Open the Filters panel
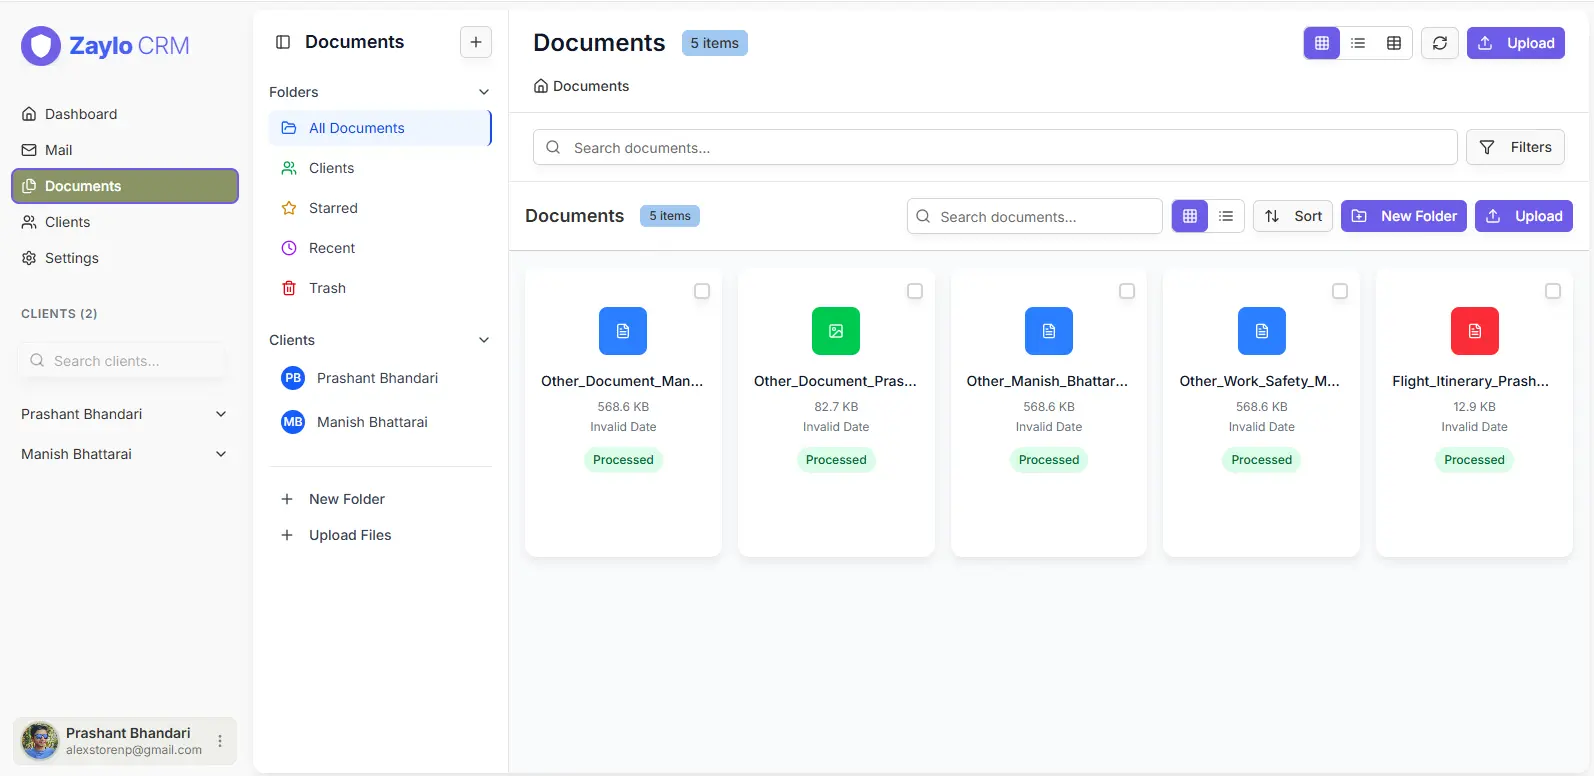1594x776 pixels. [1515, 147]
